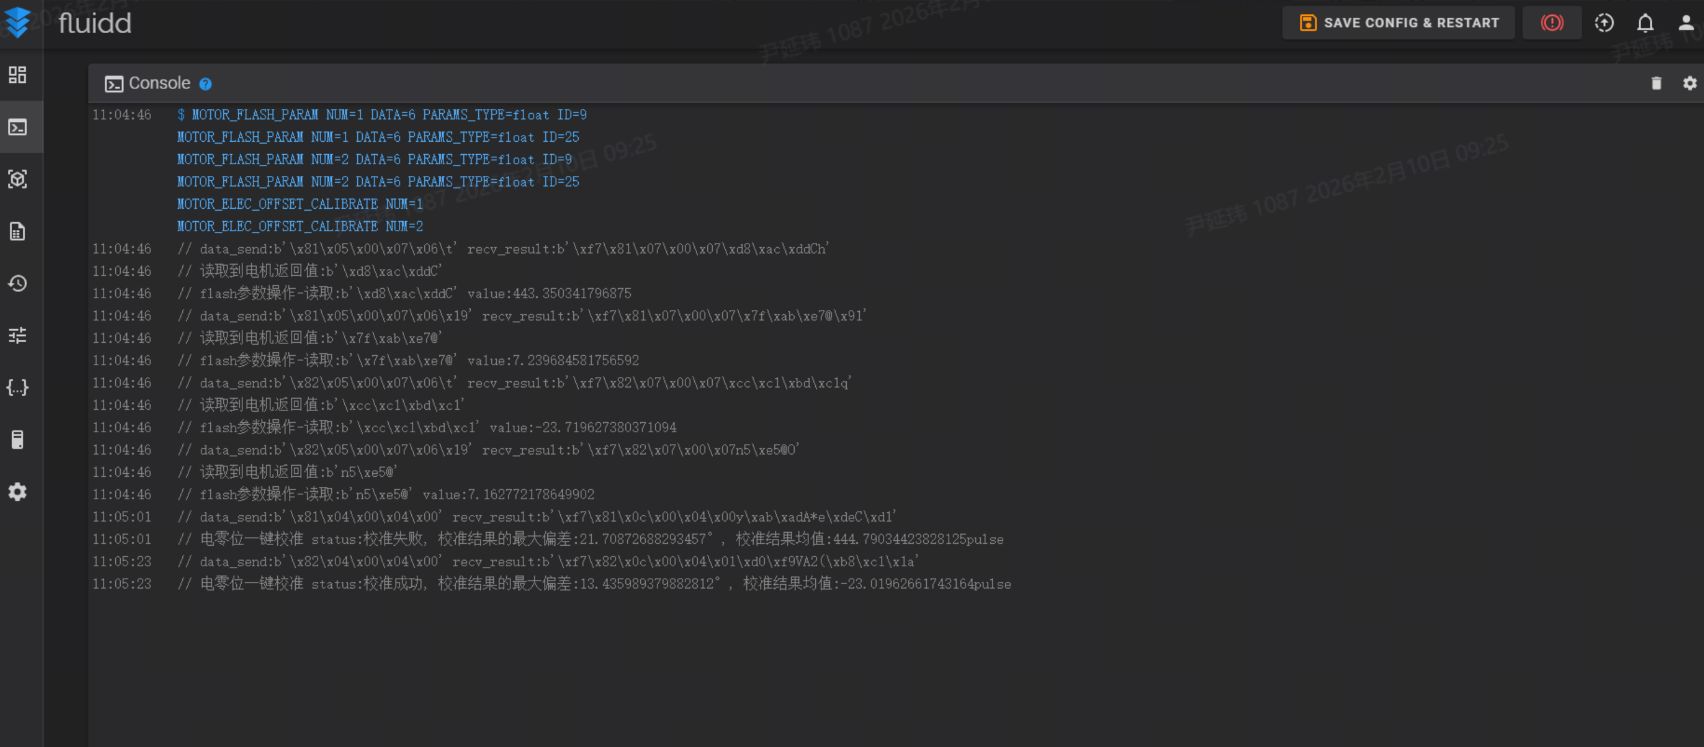The height and width of the screenshot is (747, 1704).
Task: Open the G-code preview sidebar icon
Action: click(18, 179)
